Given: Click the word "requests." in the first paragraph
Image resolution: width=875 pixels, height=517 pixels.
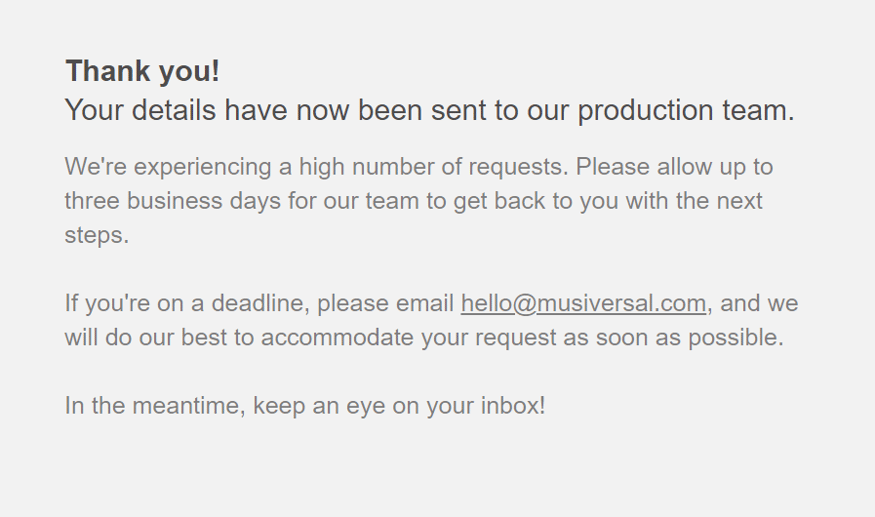Looking at the screenshot, I should (519, 166).
